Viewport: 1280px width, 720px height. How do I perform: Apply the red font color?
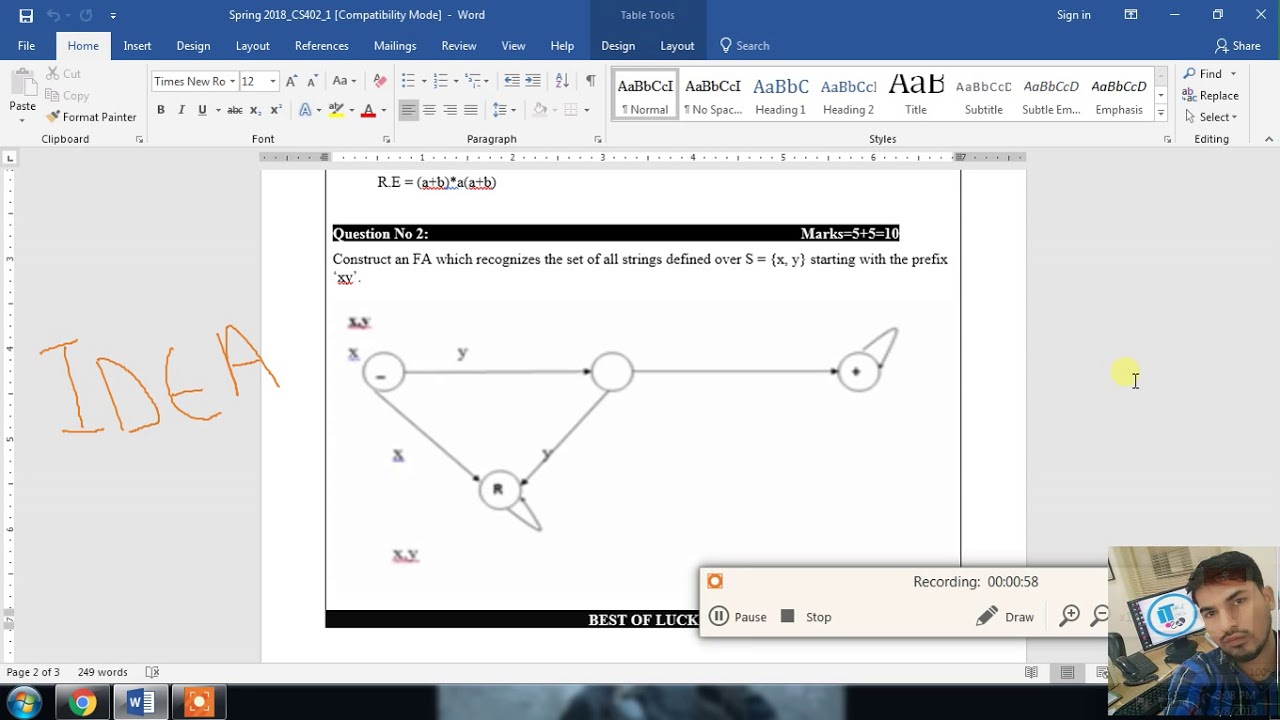(x=367, y=110)
